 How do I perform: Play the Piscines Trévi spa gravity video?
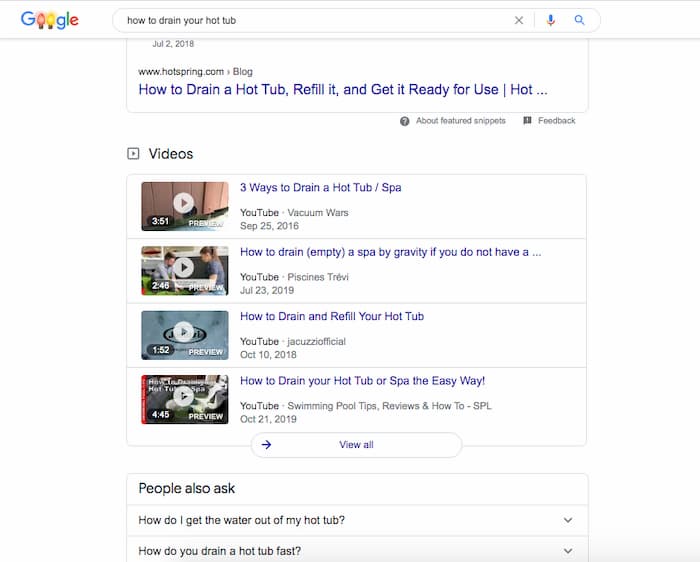(184, 271)
